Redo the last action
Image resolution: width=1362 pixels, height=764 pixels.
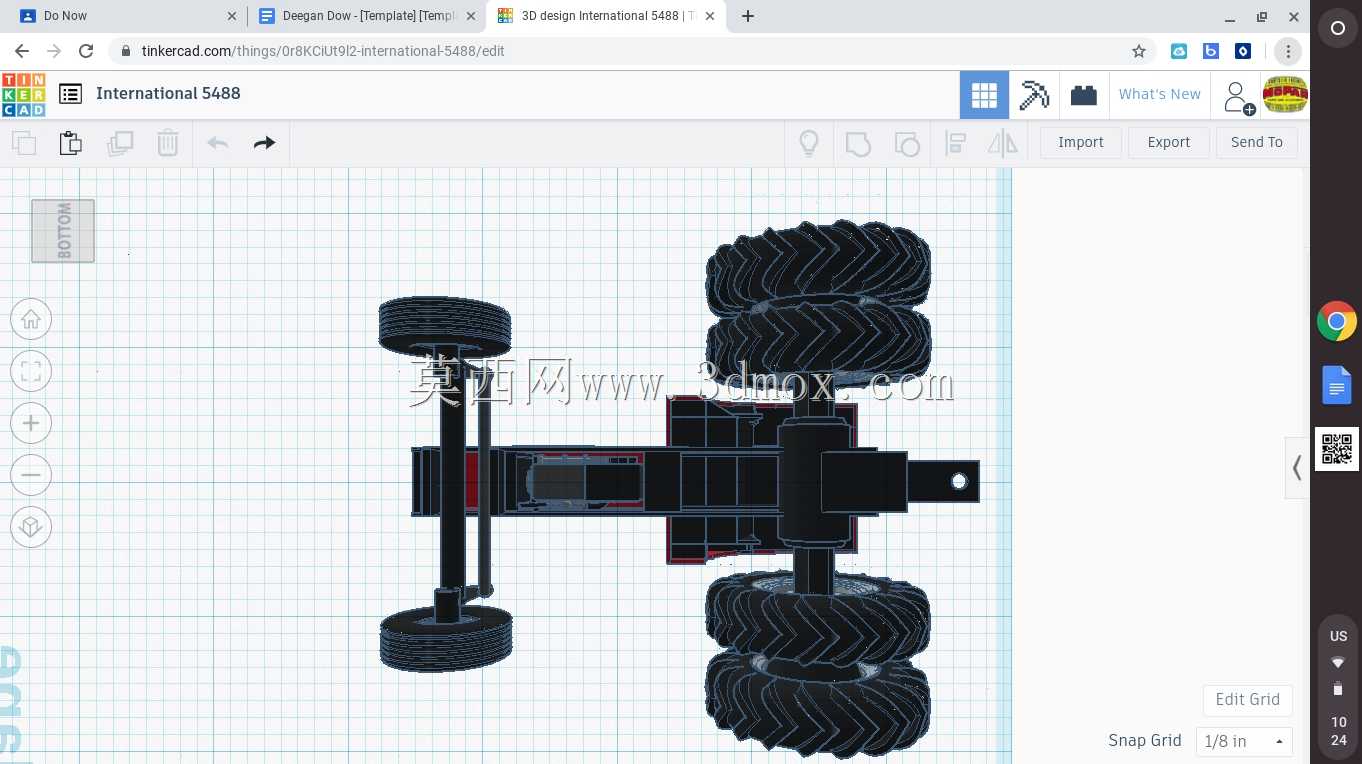[264, 143]
